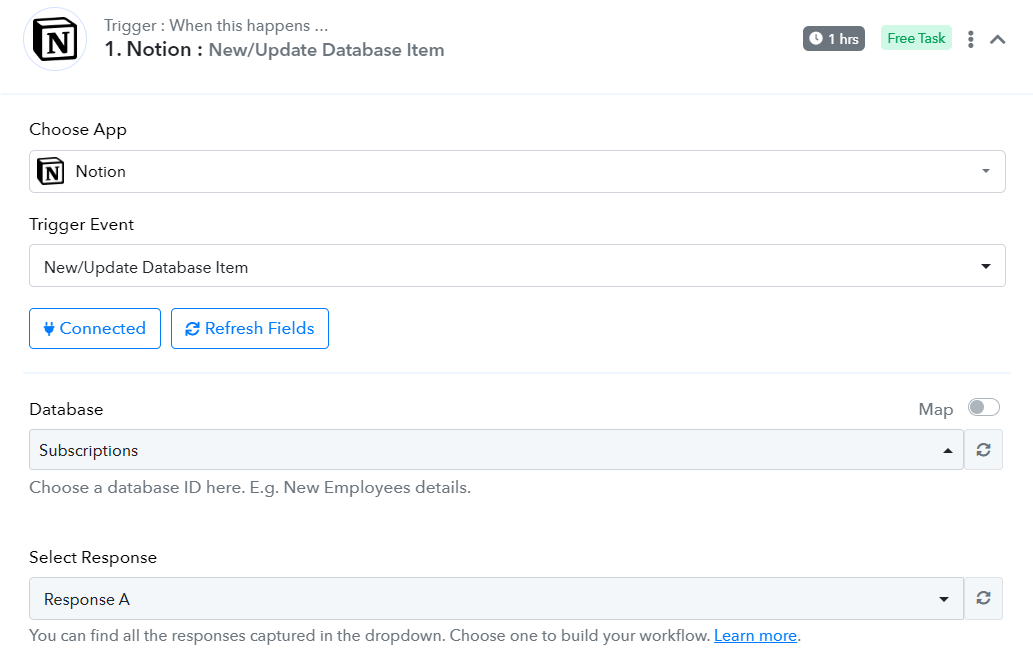Click the small Notion icon in app field

click(51, 171)
